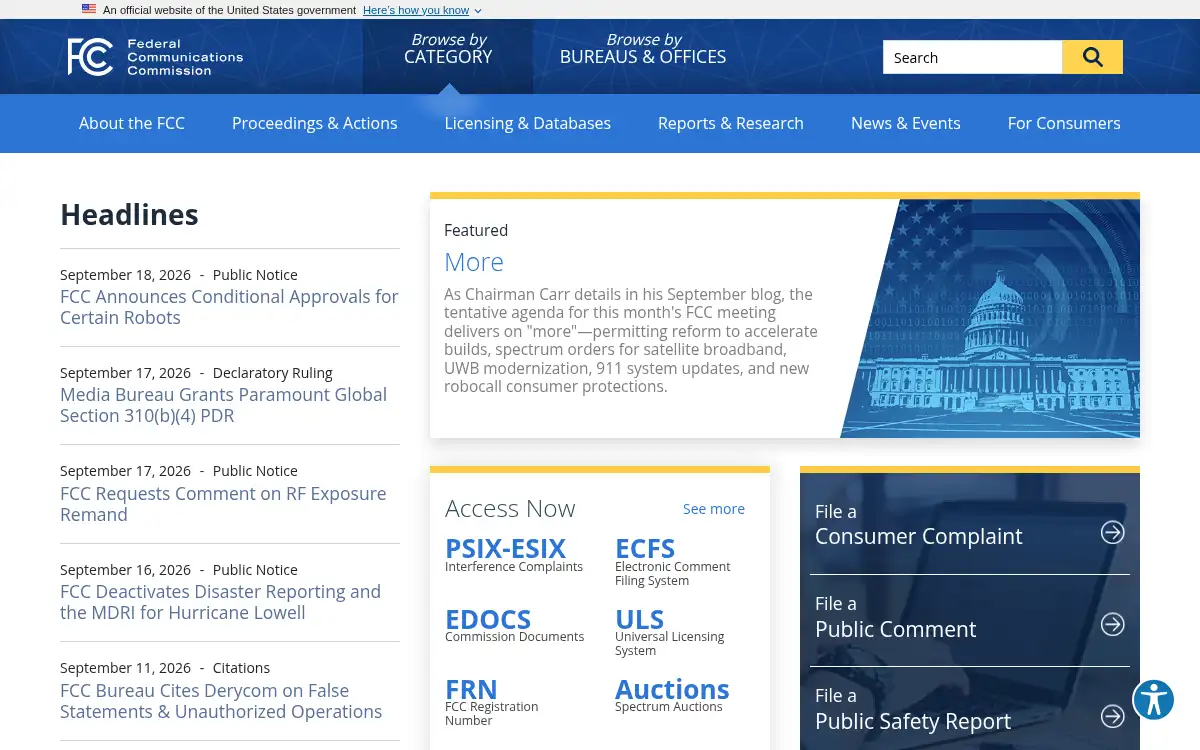The width and height of the screenshot is (1200, 750).
Task: Open FRN FCC Registration Number
Action: click(492, 701)
